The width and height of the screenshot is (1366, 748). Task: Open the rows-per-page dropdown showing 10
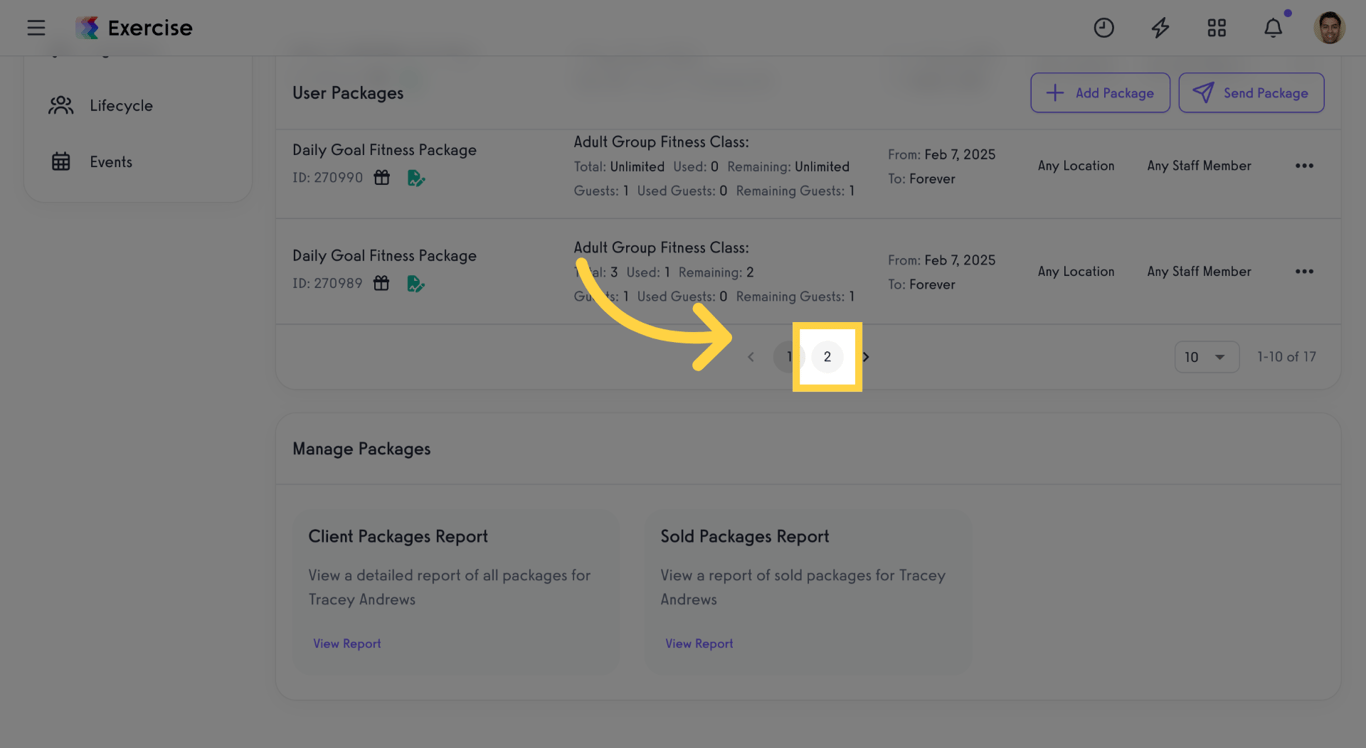1206,356
